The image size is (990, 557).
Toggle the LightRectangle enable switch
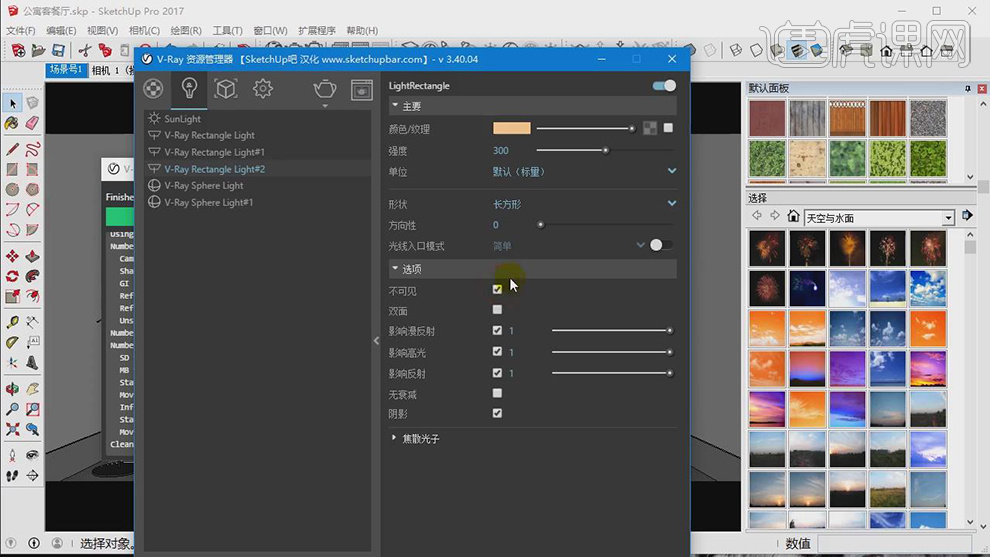click(664, 86)
